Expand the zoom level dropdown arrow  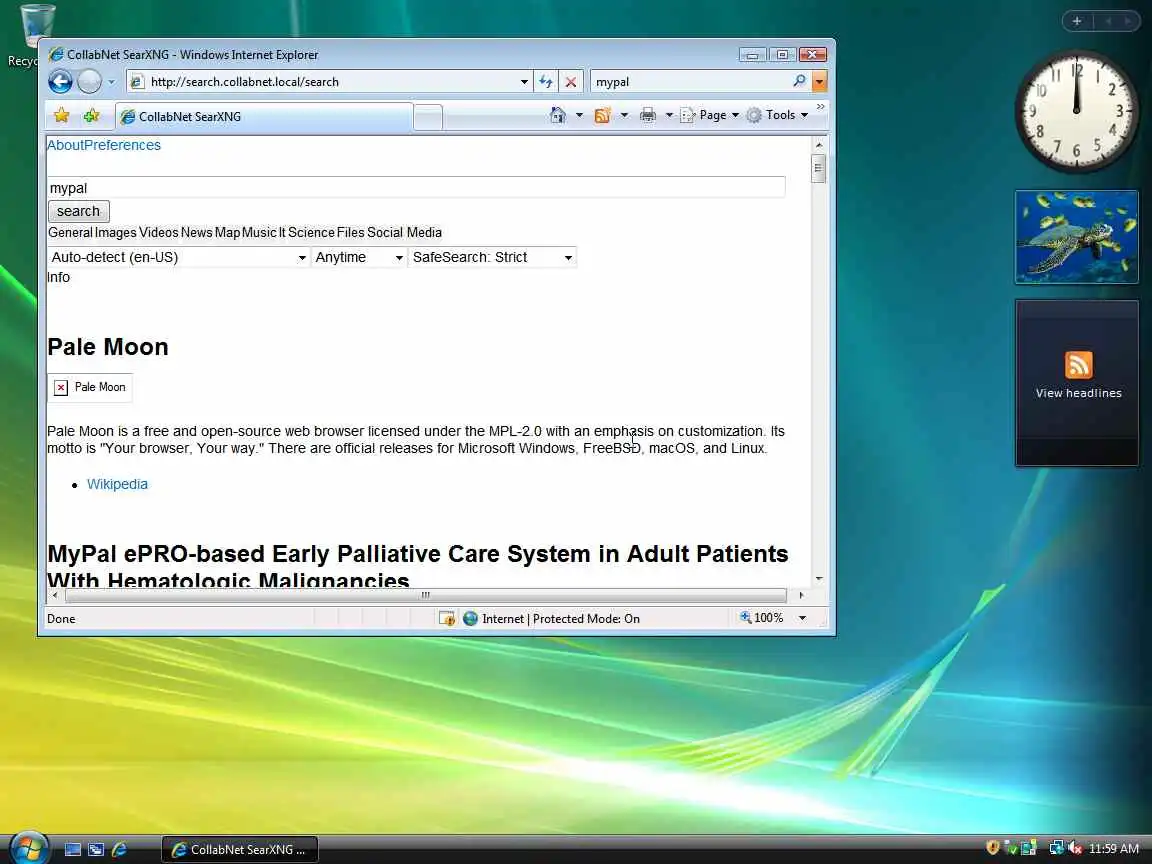[802, 618]
